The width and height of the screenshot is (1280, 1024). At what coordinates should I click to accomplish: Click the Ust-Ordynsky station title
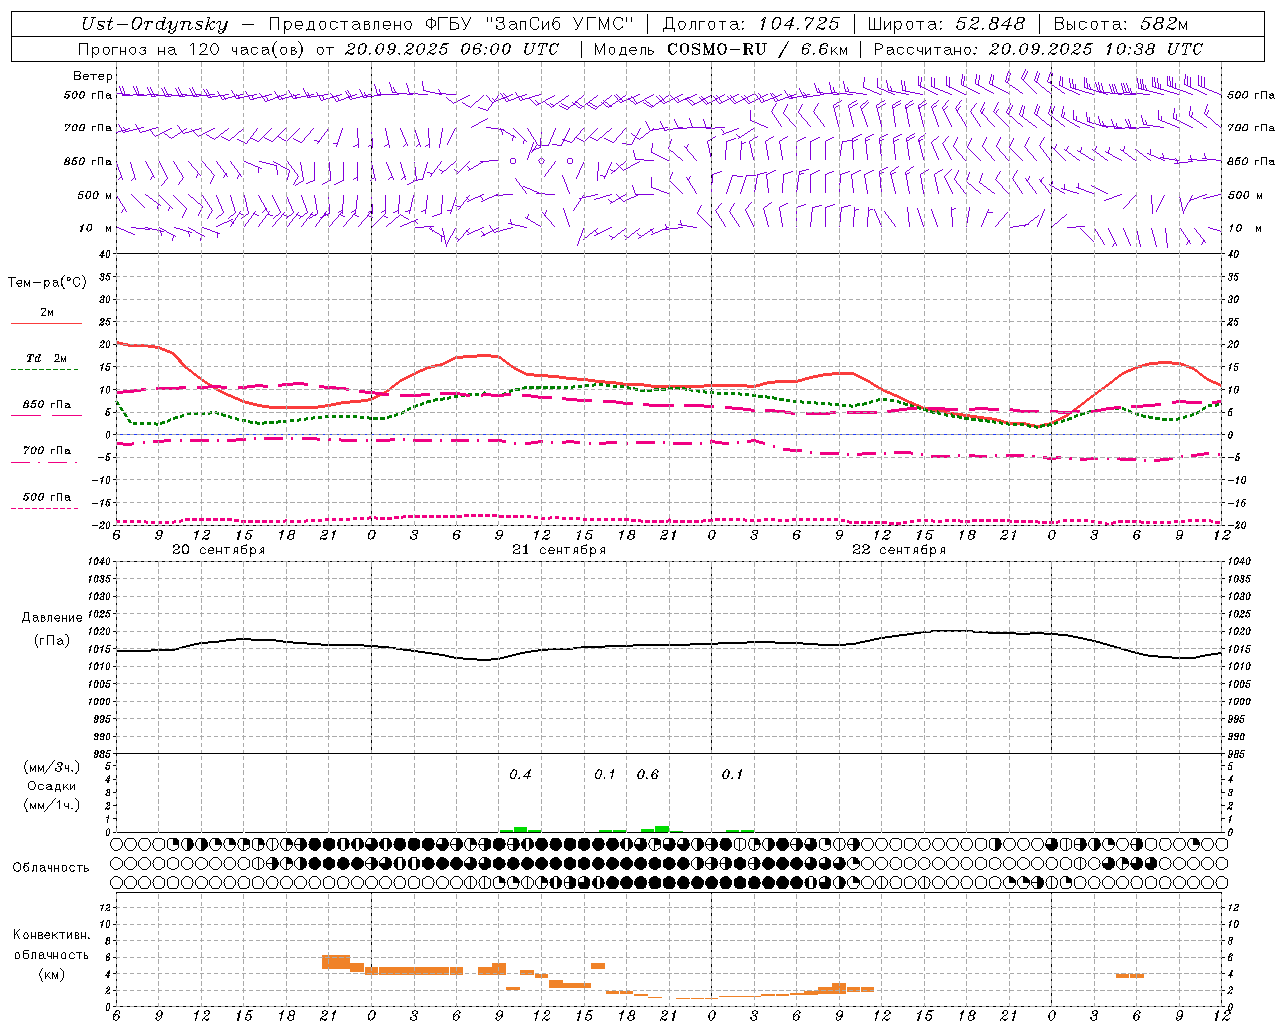pos(155,24)
